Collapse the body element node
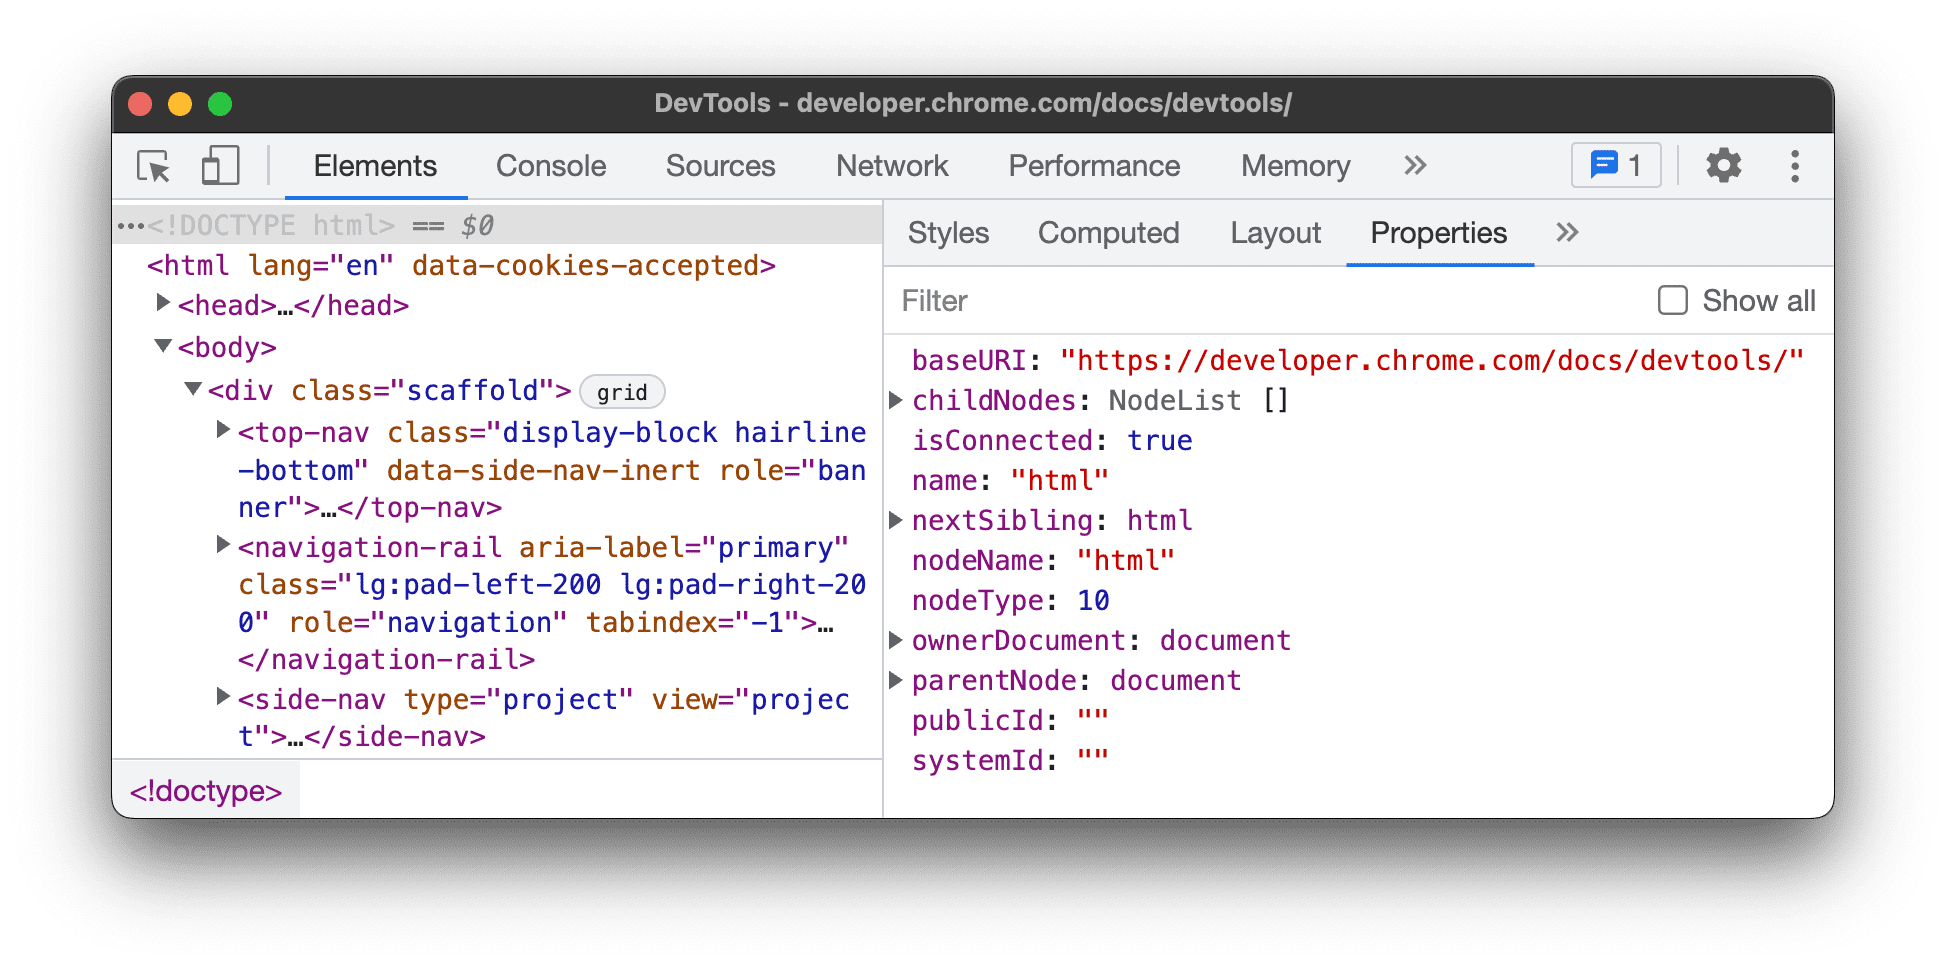1946x966 pixels. click(162, 346)
